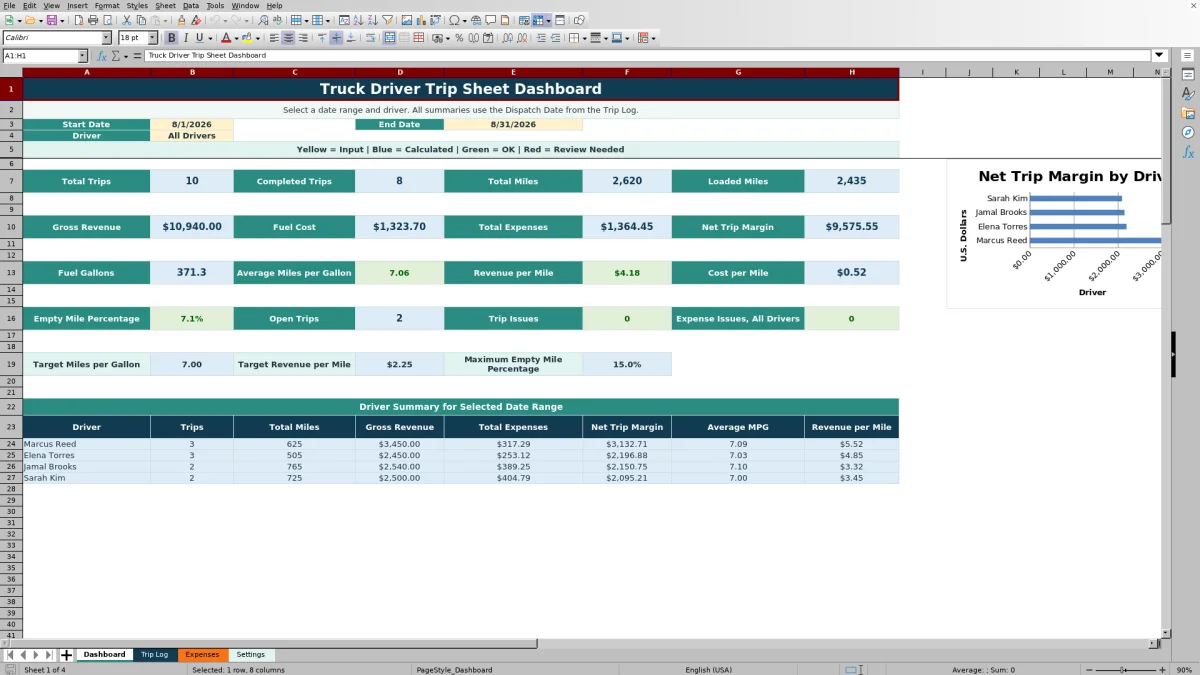Expand the formula bar arrow
Viewport: 1200px width, 675px height.
[x=1160, y=56]
